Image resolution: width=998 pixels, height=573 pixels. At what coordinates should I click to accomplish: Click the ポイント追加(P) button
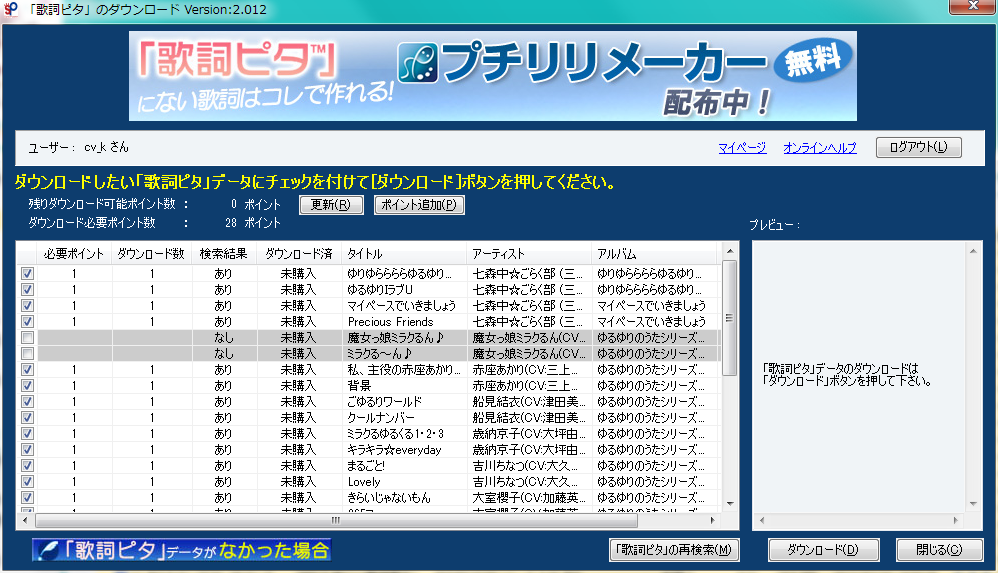(x=419, y=205)
